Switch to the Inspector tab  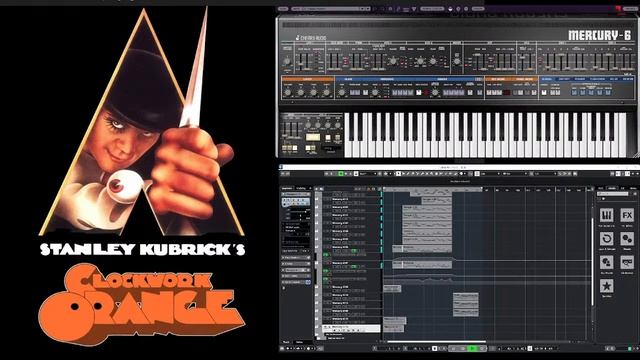click(x=287, y=188)
